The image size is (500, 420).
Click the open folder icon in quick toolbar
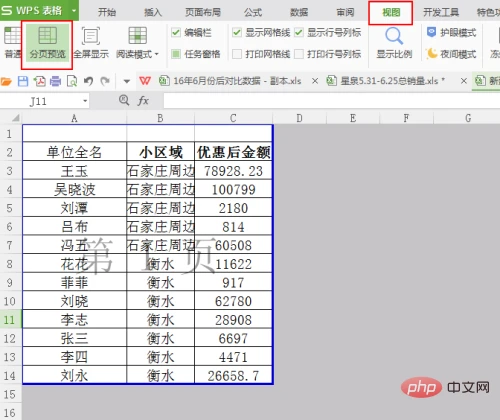[x=6, y=81]
